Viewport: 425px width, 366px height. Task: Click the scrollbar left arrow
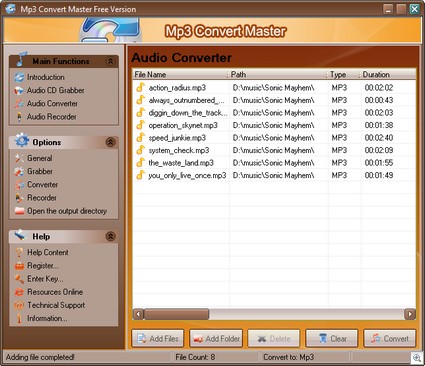point(138,314)
